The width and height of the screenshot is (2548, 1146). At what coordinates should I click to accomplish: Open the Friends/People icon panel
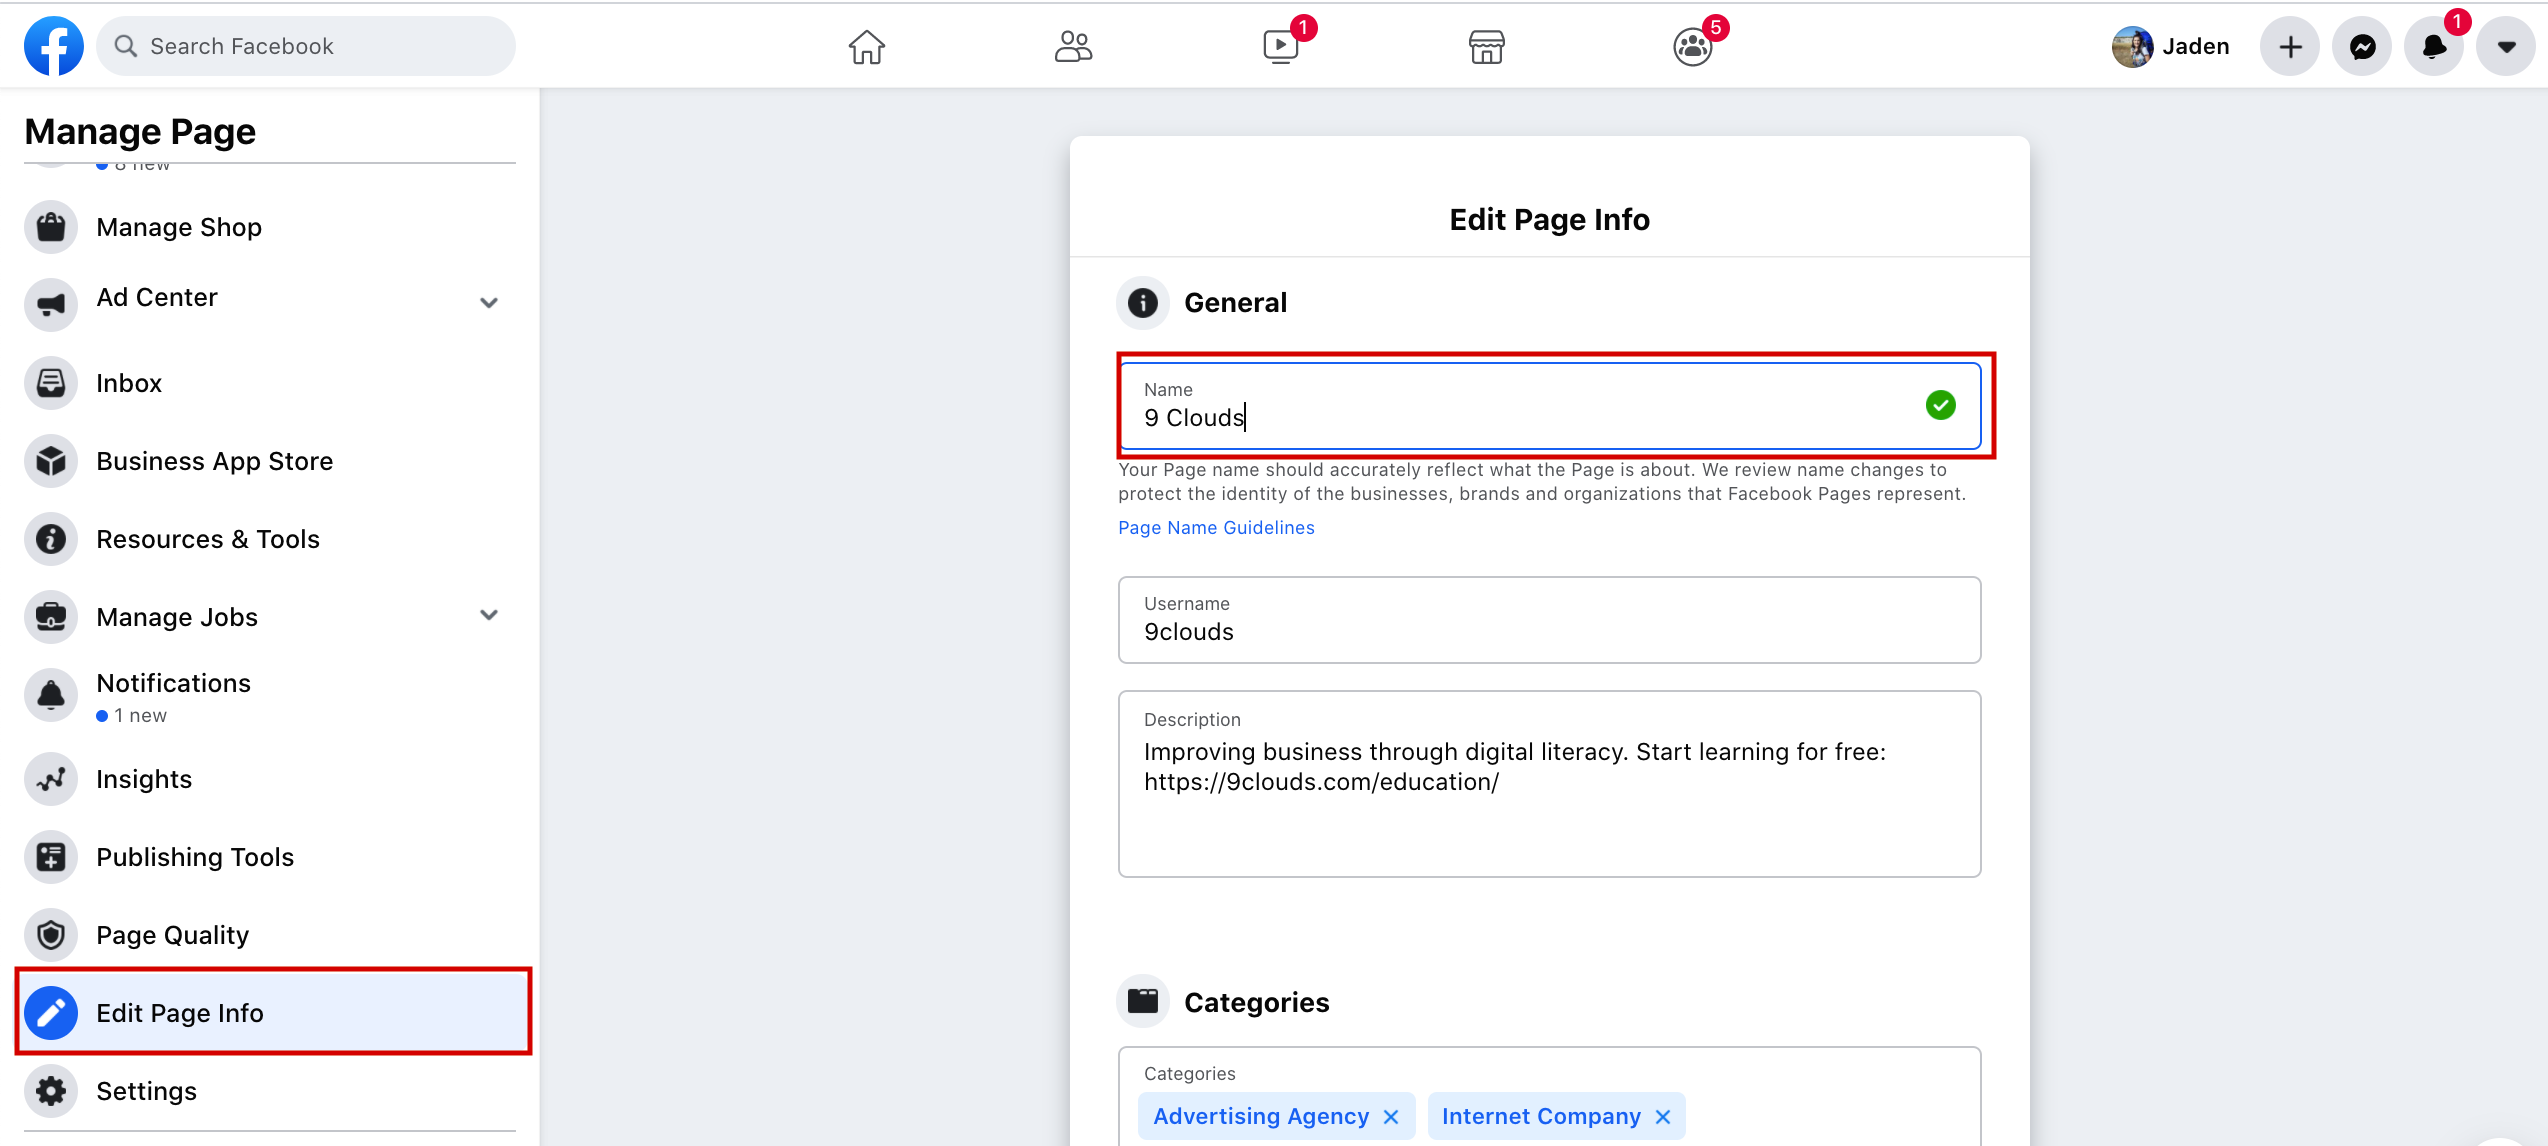1072,46
